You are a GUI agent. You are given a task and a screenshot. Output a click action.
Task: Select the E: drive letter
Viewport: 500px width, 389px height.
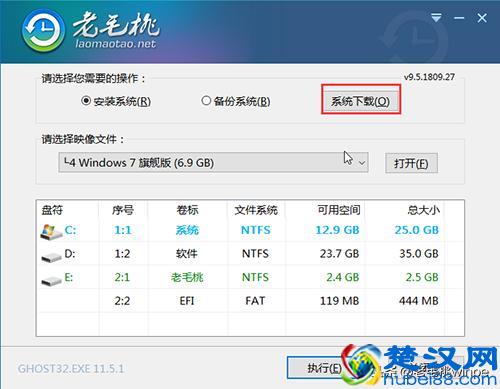click(x=69, y=277)
